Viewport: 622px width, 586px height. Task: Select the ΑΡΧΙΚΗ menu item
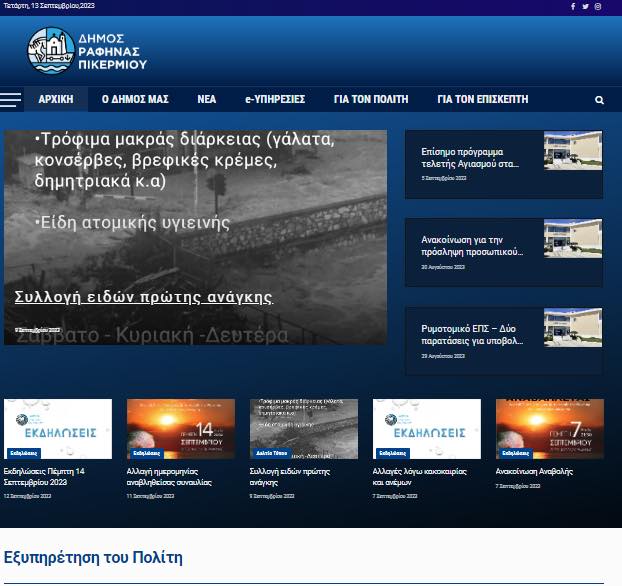(56, 99)
